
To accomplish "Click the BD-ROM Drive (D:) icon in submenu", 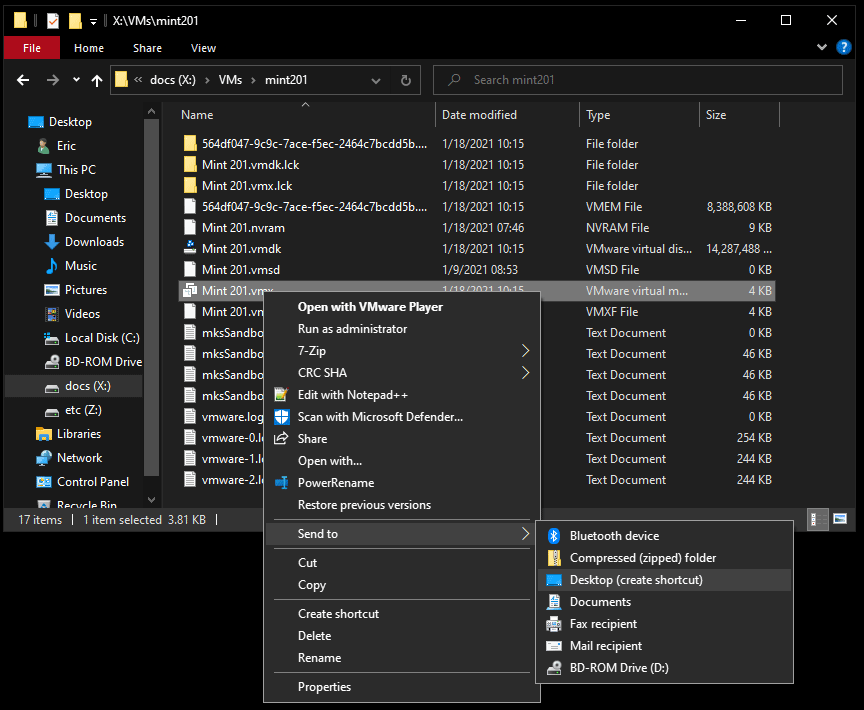I will pos(554,668).
